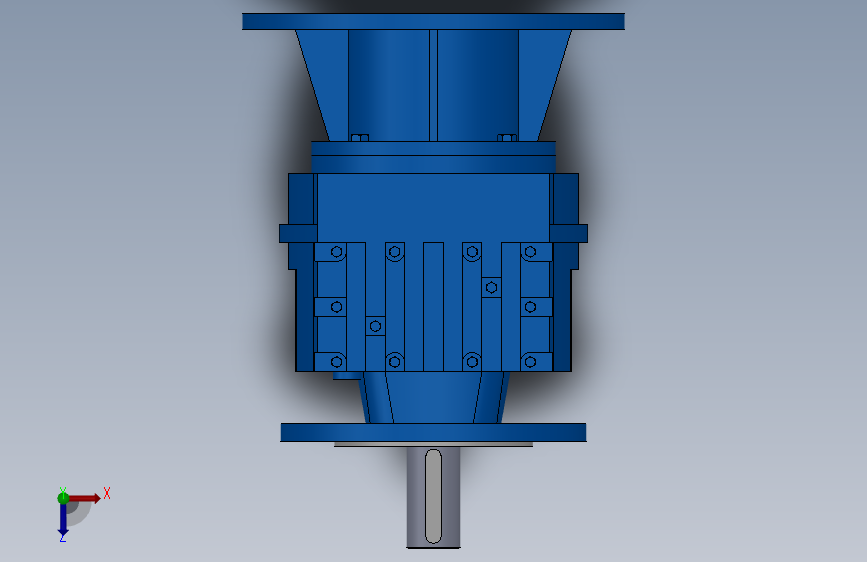Select the top mounting flange plate

click(x=434, y=22)
